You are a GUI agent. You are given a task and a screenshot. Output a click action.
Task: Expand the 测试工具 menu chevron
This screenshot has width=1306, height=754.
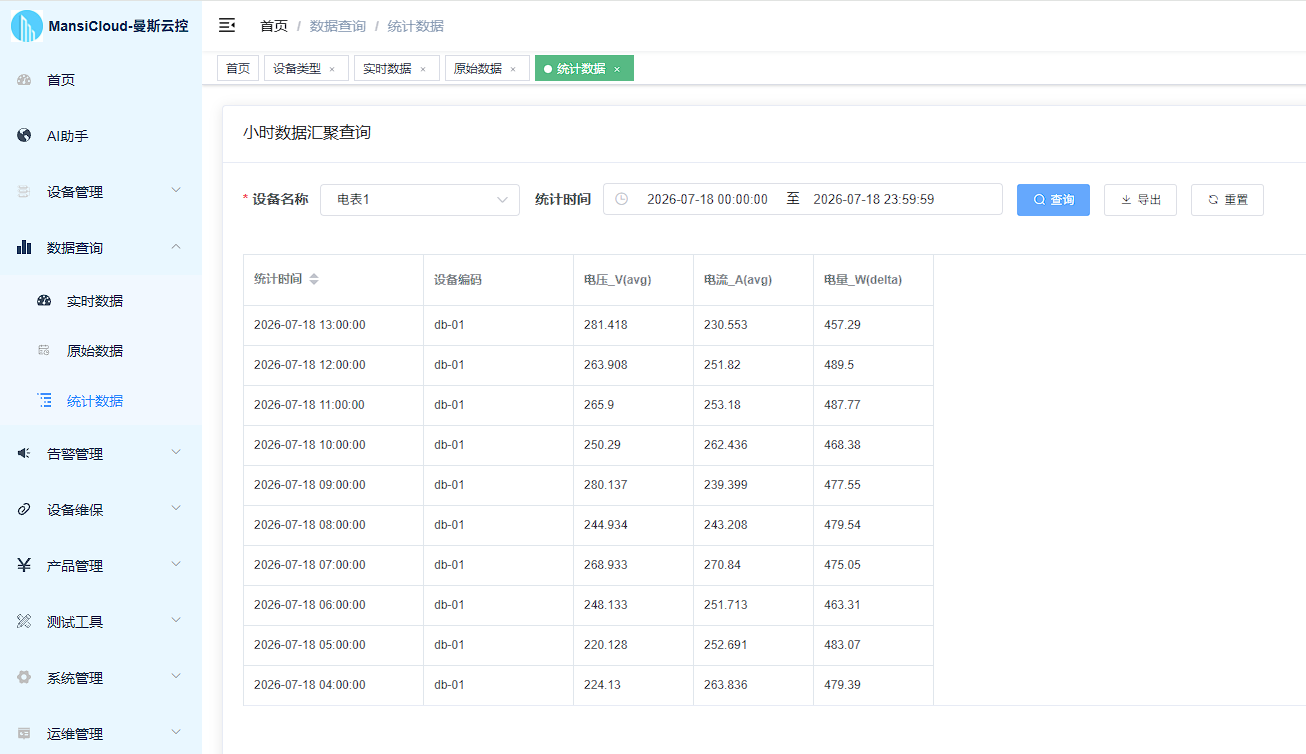176,620
